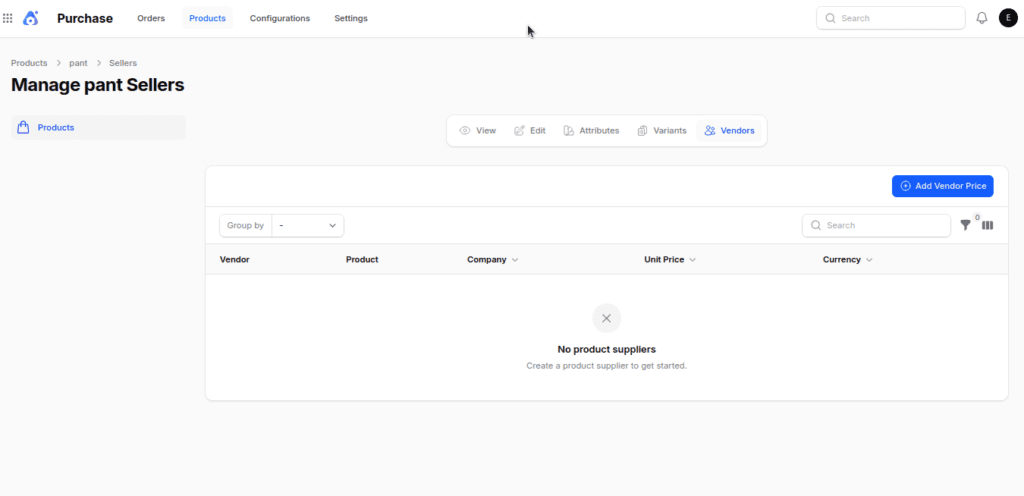Go to Products breadcrumb link
This screenshot has width=1024, height=496.
click(29, 63)
